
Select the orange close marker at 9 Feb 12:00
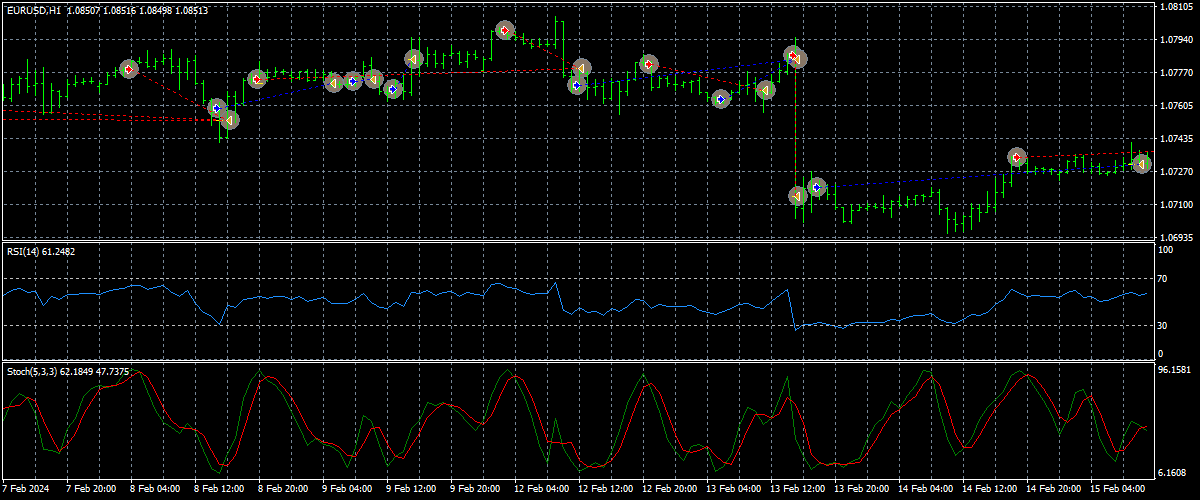413,60
